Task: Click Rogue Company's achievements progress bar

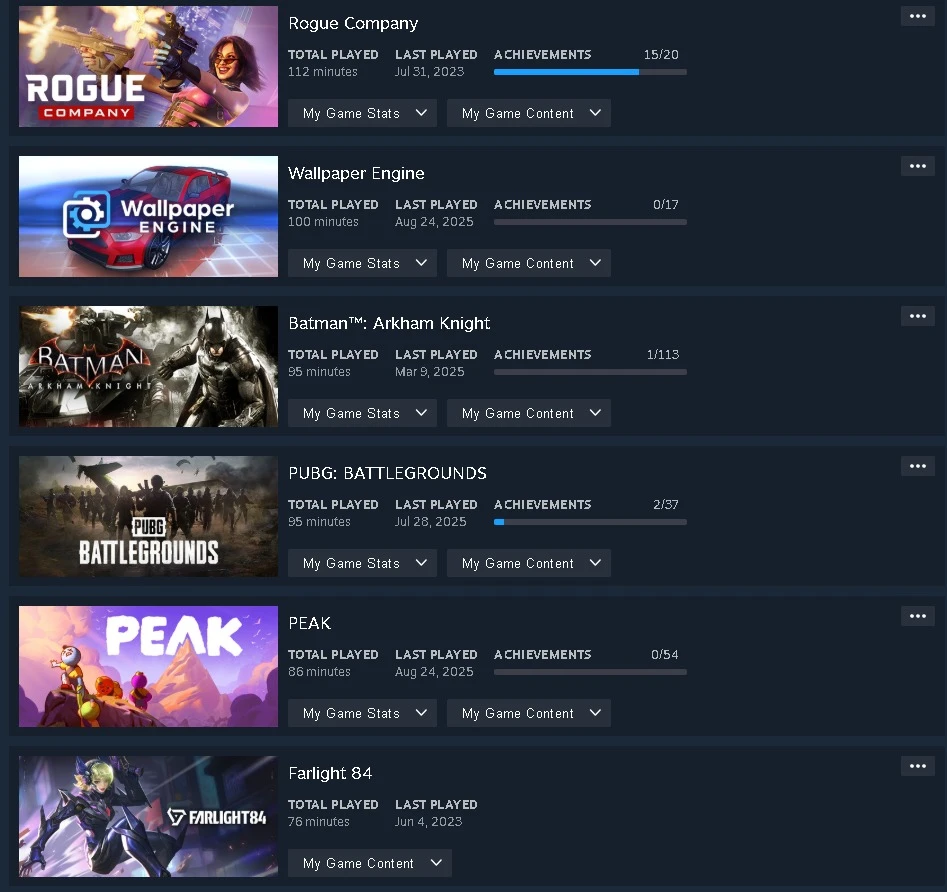Action: click(x=590, y=72)
